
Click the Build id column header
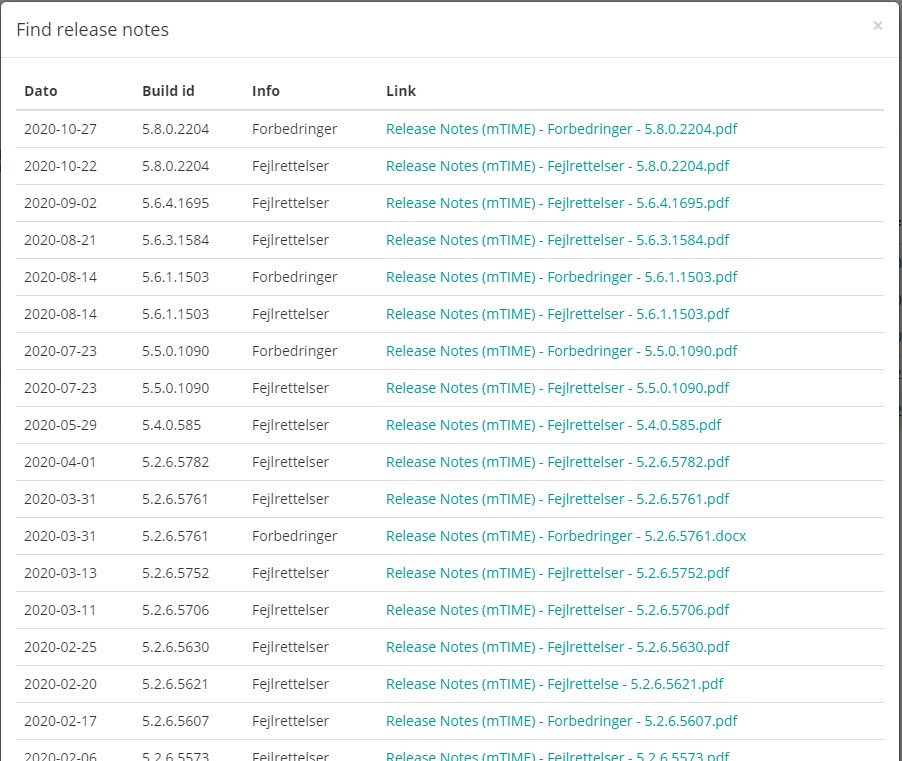[168, 91]
